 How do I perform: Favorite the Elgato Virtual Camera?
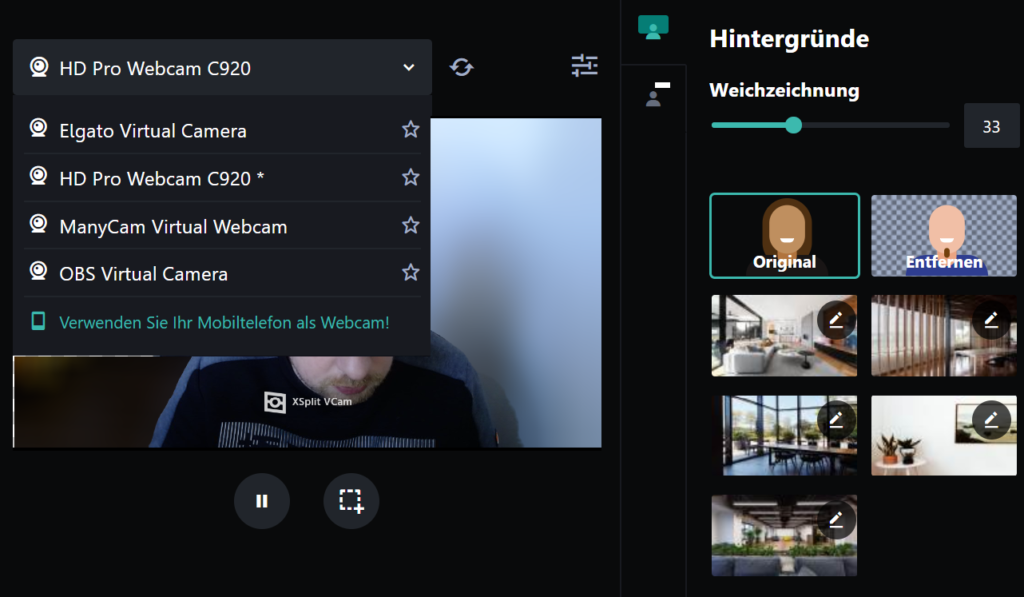pyautogui.click(x=410, y=129)
